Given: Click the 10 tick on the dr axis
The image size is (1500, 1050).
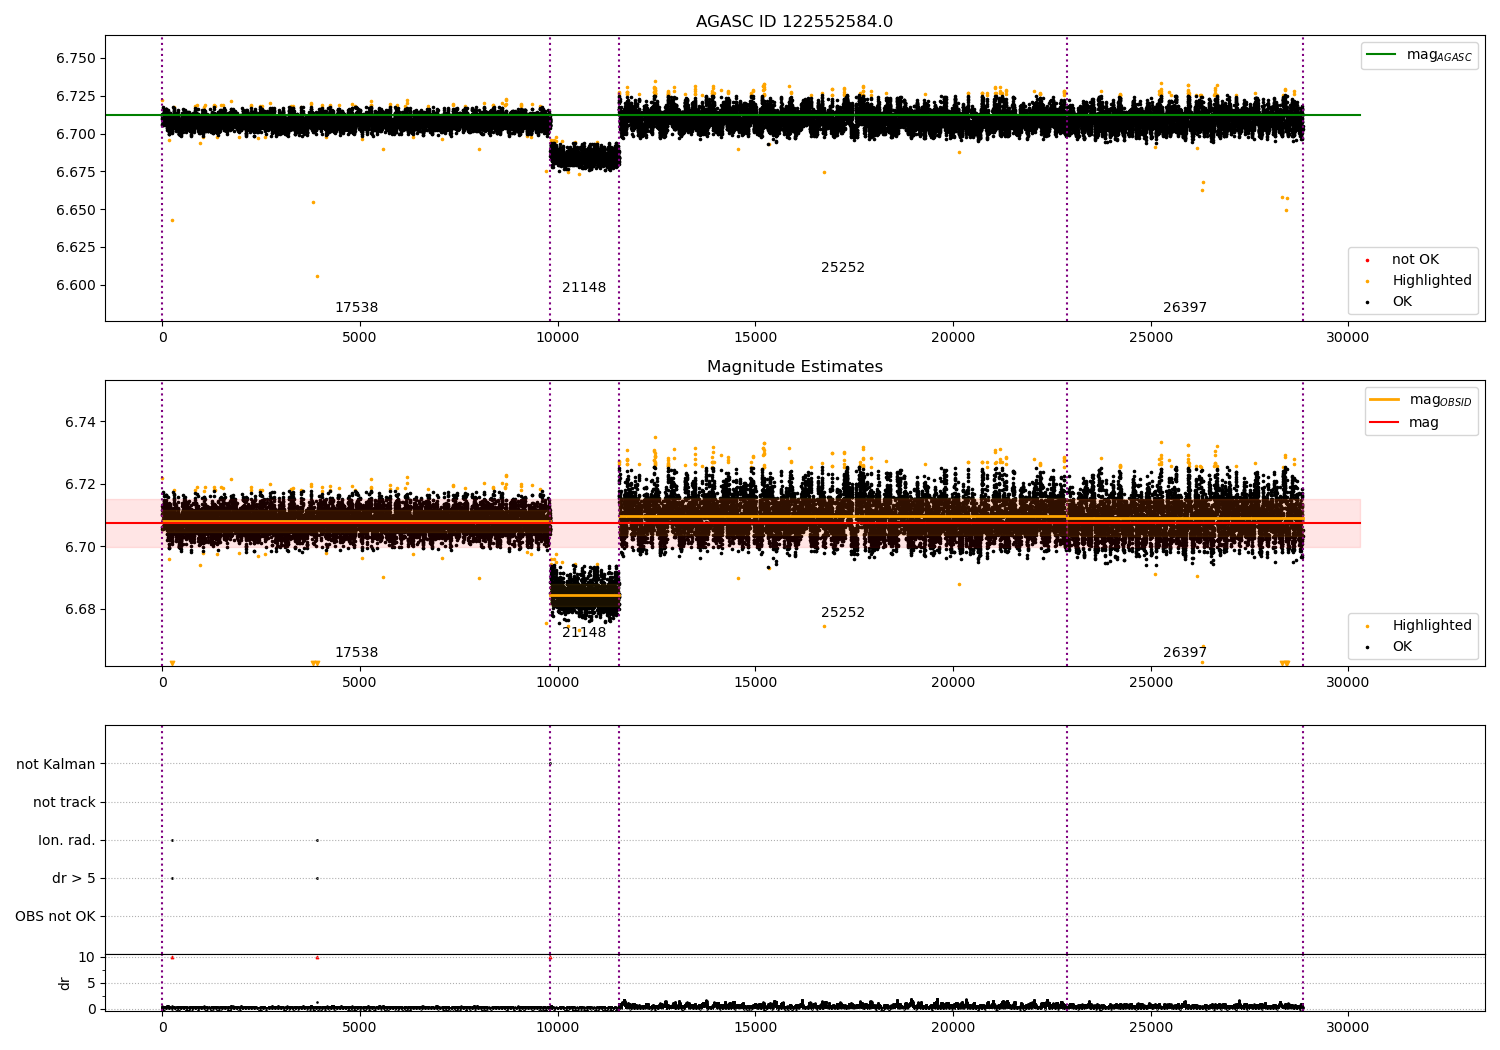Looking at the screenshot, I should (87, 958).
